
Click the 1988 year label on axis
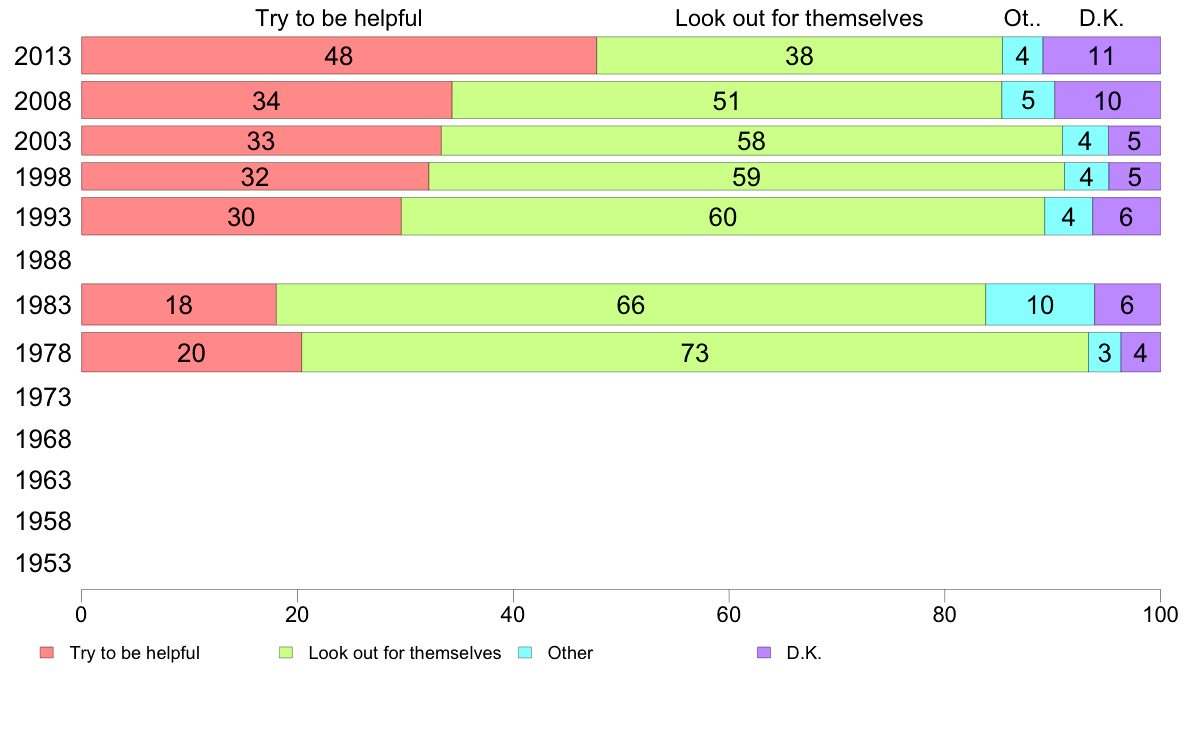44,261
